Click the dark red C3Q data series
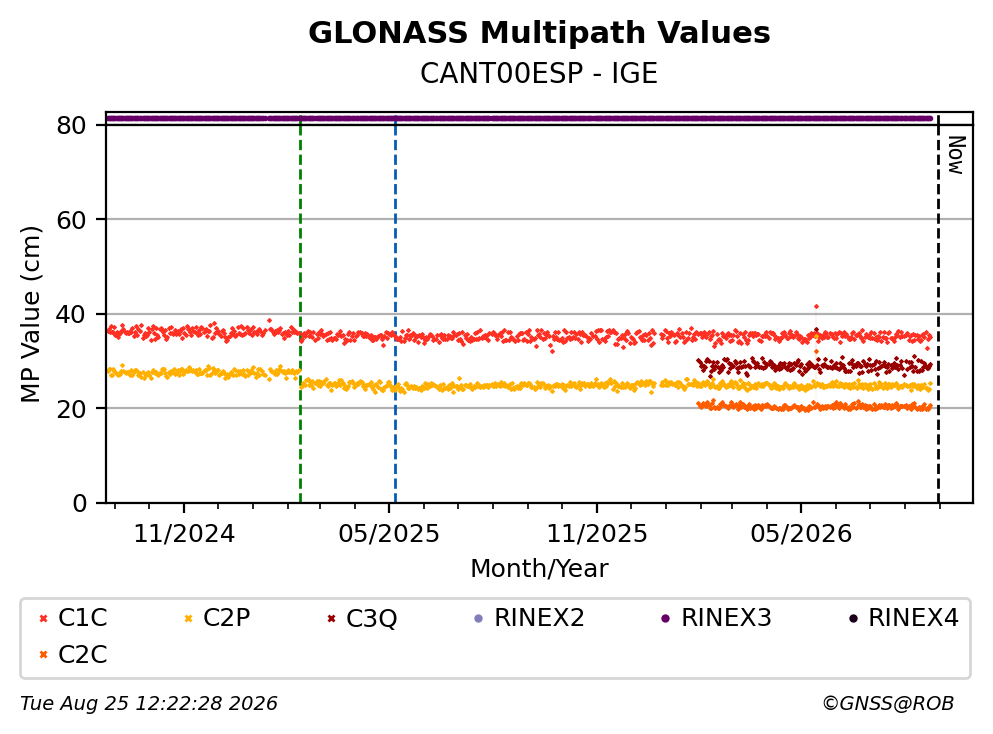Image resolution: width=993 pixels, height=734 pixels. click(814, 365)
